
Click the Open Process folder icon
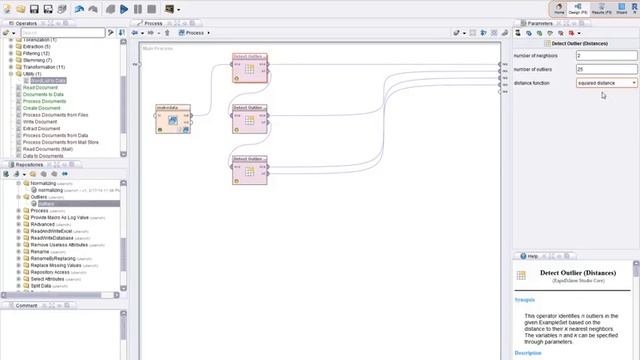pyautogui.click(x=20, y=9)
